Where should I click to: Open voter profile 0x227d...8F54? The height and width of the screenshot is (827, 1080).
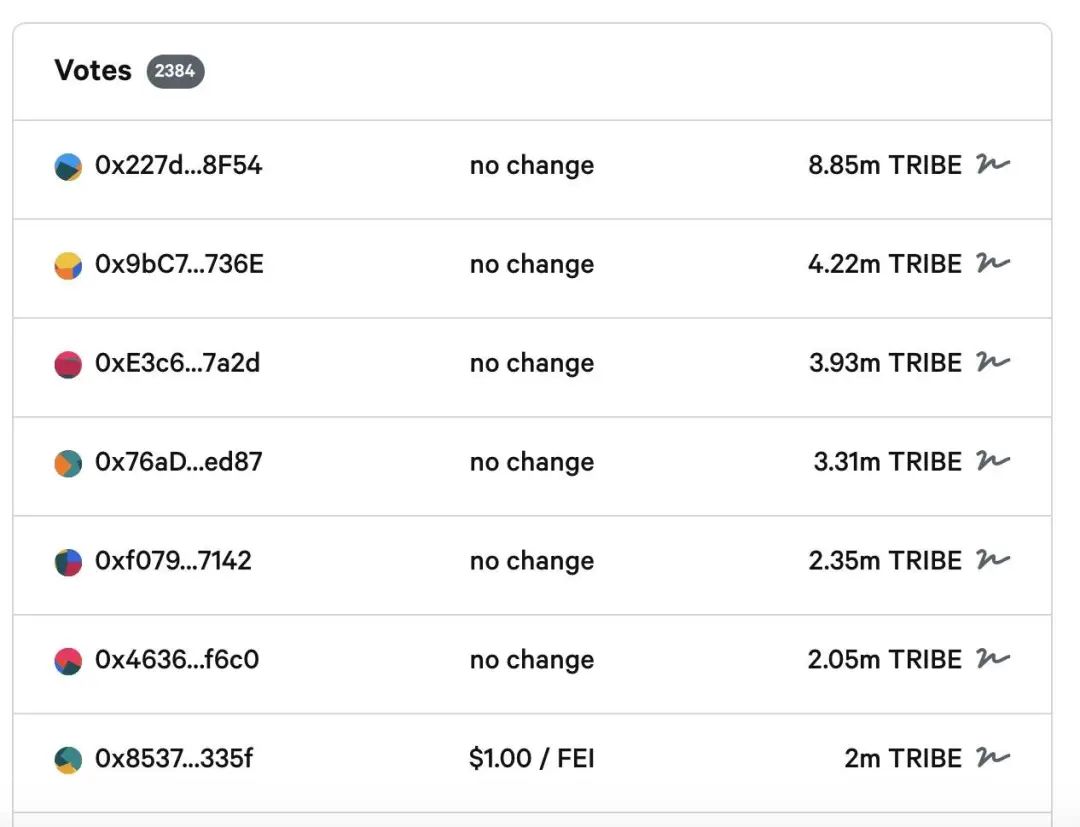coord(178,165)
